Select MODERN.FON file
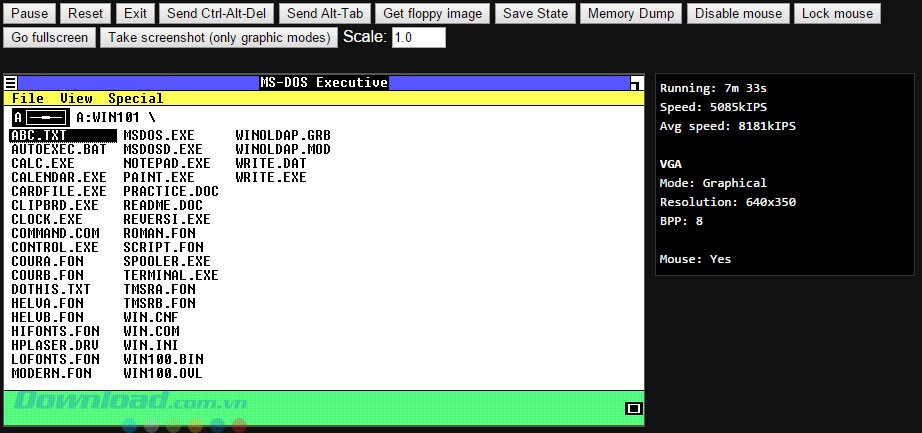Viewport: 922px width, 433px height. coord(51,373)
